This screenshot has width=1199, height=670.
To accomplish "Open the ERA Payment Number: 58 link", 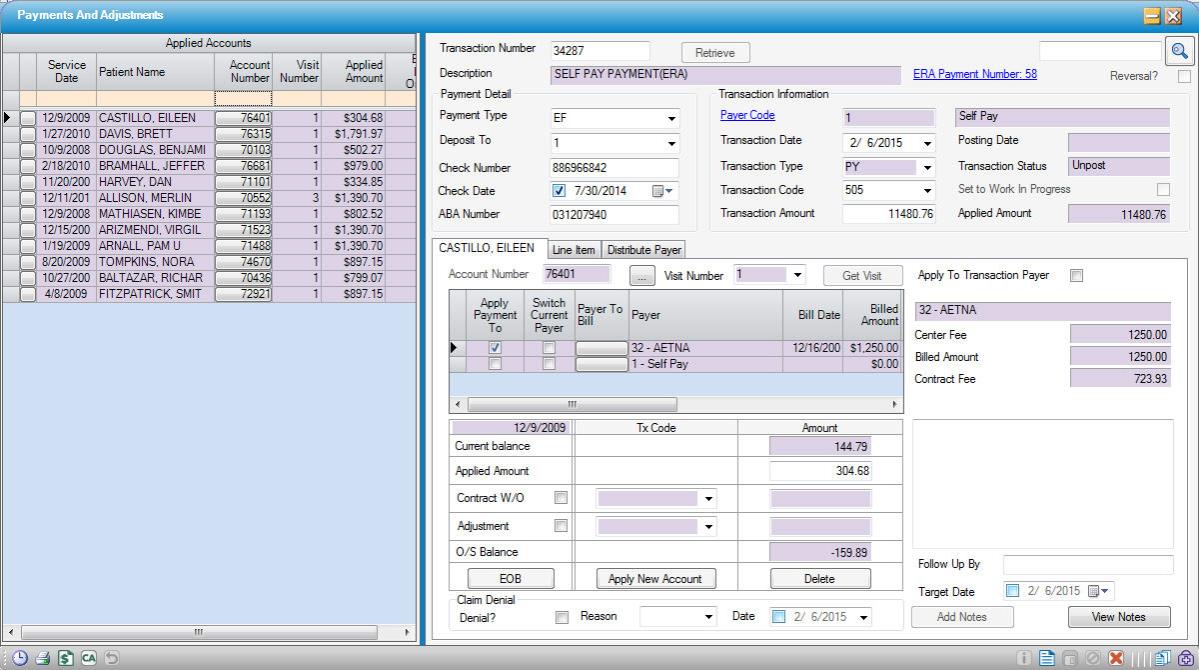I will point(974,74).
